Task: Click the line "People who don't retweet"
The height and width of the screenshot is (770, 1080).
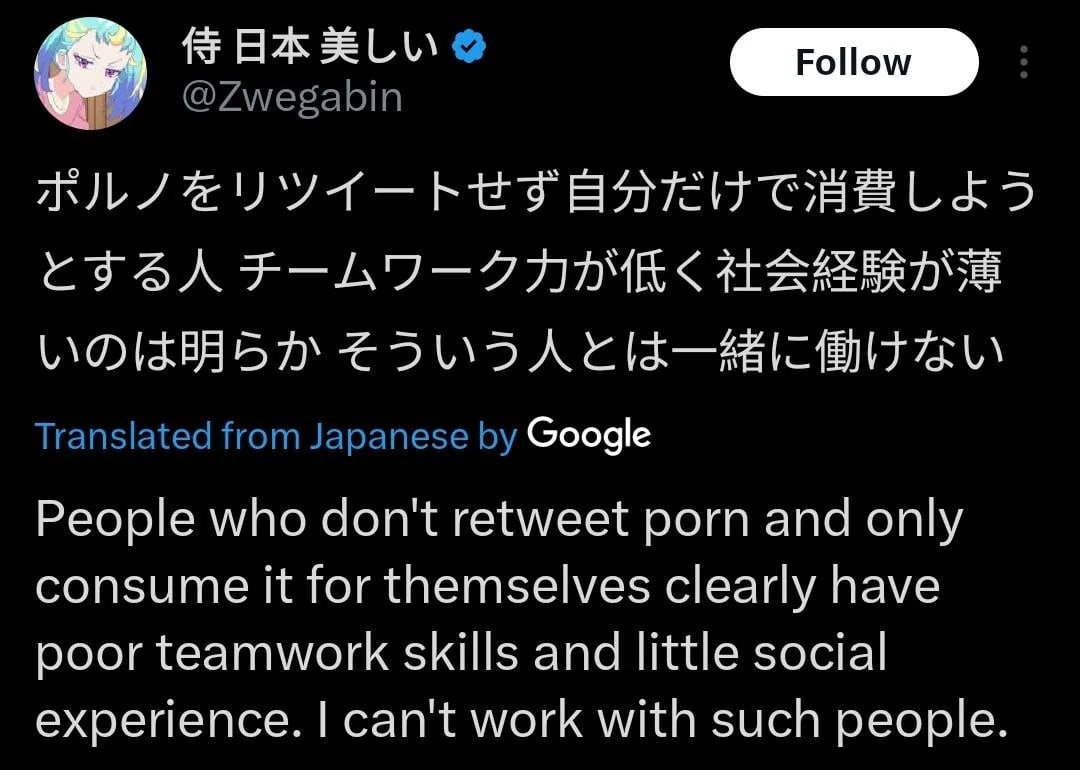Action: point(498,521)
